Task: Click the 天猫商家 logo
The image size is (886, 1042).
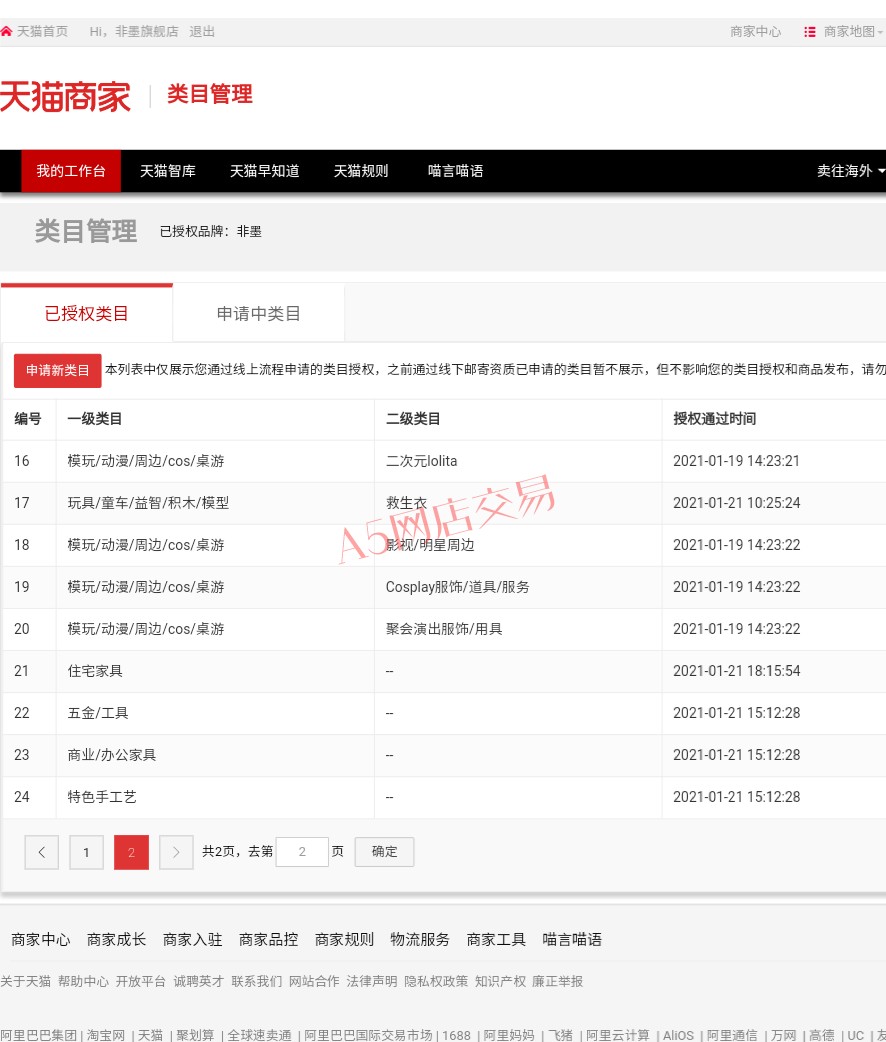Action: 65,96
